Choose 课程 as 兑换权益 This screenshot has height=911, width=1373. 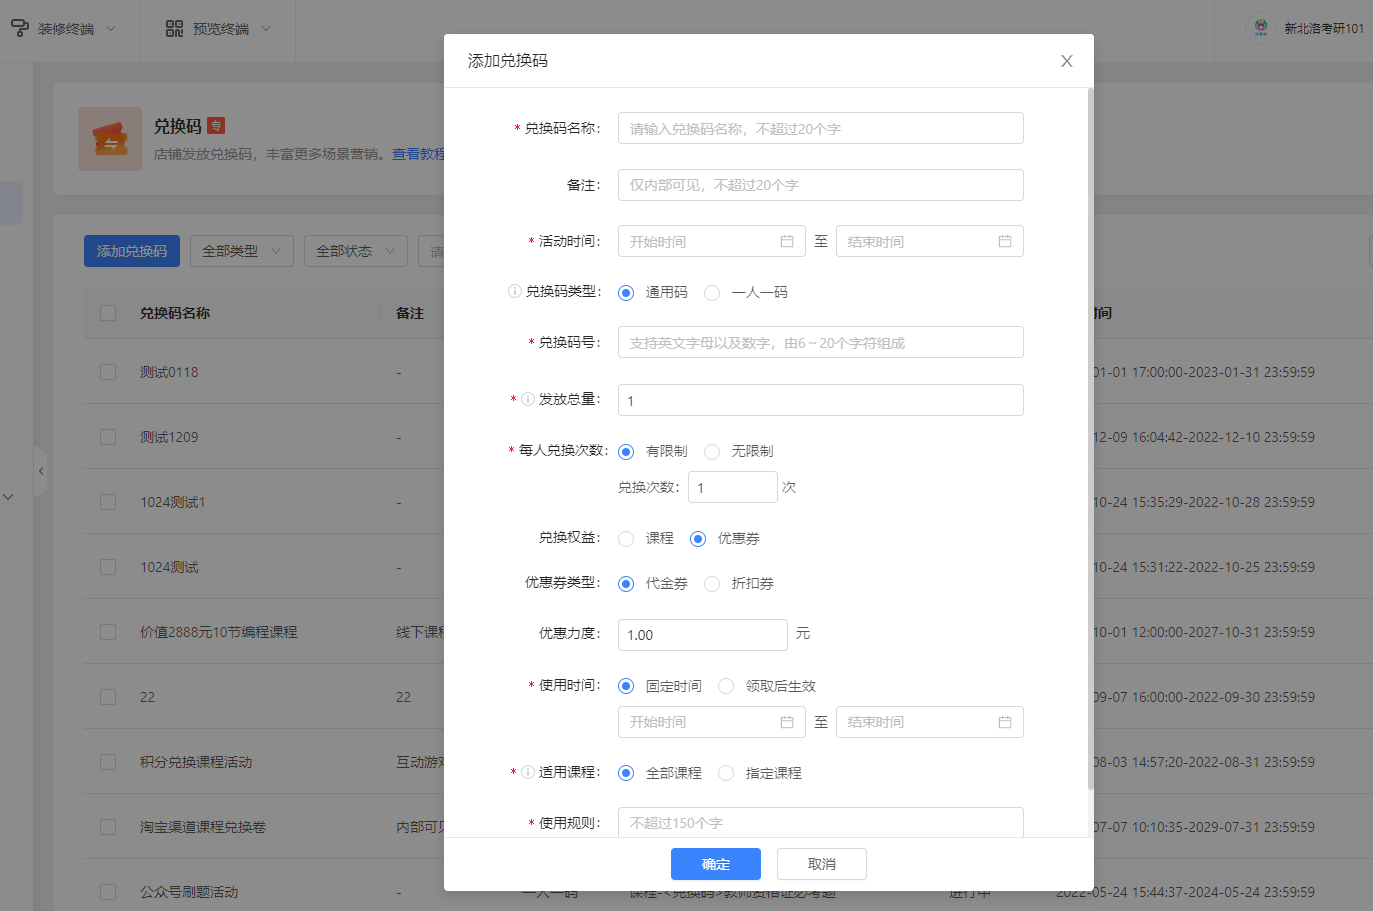pyautogui.click(x=626, y=539)
